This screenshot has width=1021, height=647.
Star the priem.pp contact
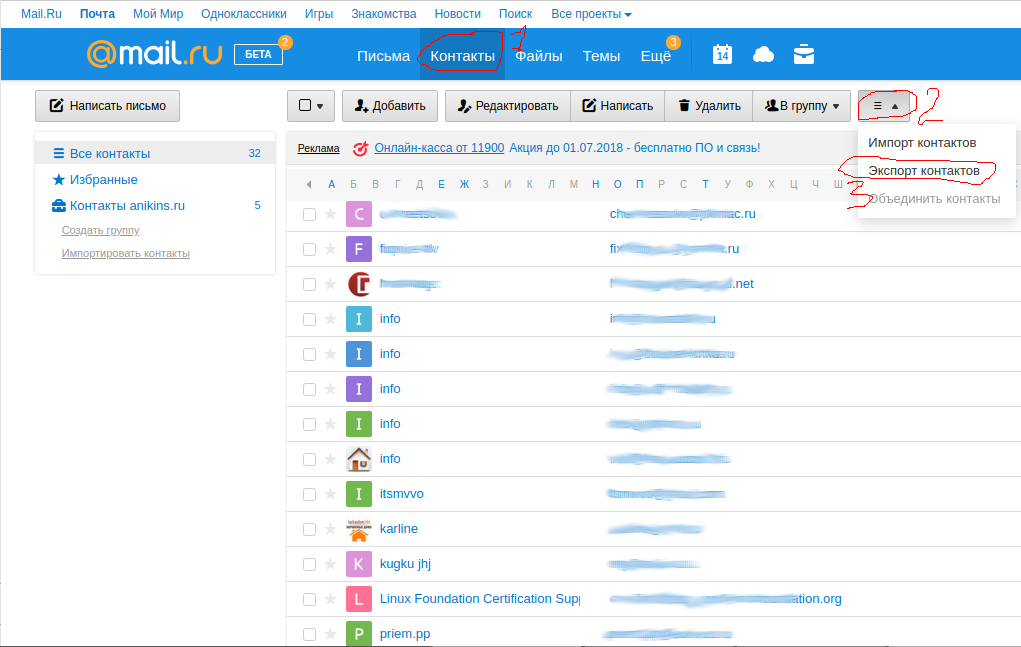click(x=331, y=634)
